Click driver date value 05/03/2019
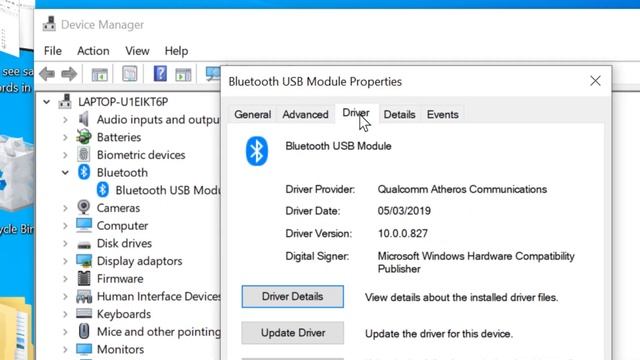Screen dimensions: 640x360 pos(404,211)
